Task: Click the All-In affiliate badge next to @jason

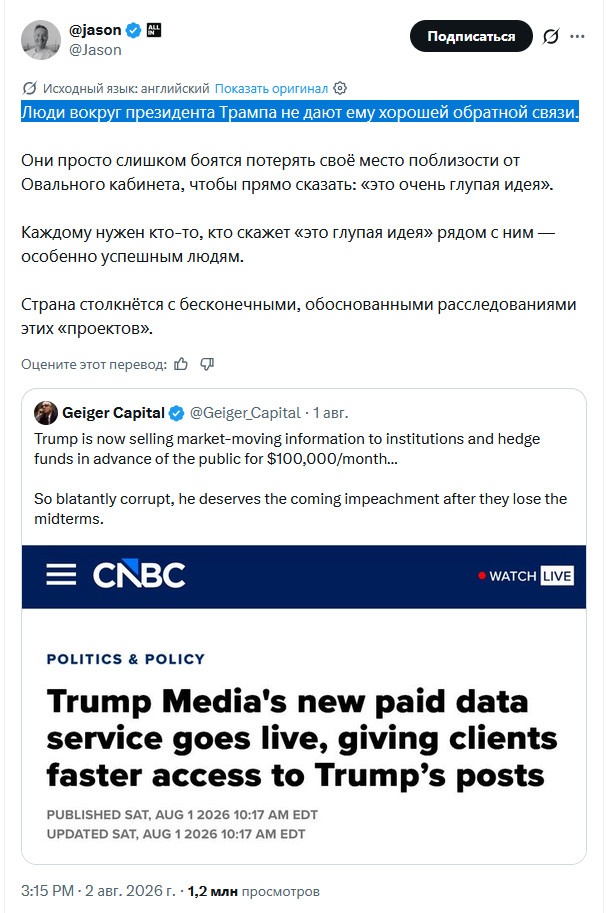Action: pos(154,30)
